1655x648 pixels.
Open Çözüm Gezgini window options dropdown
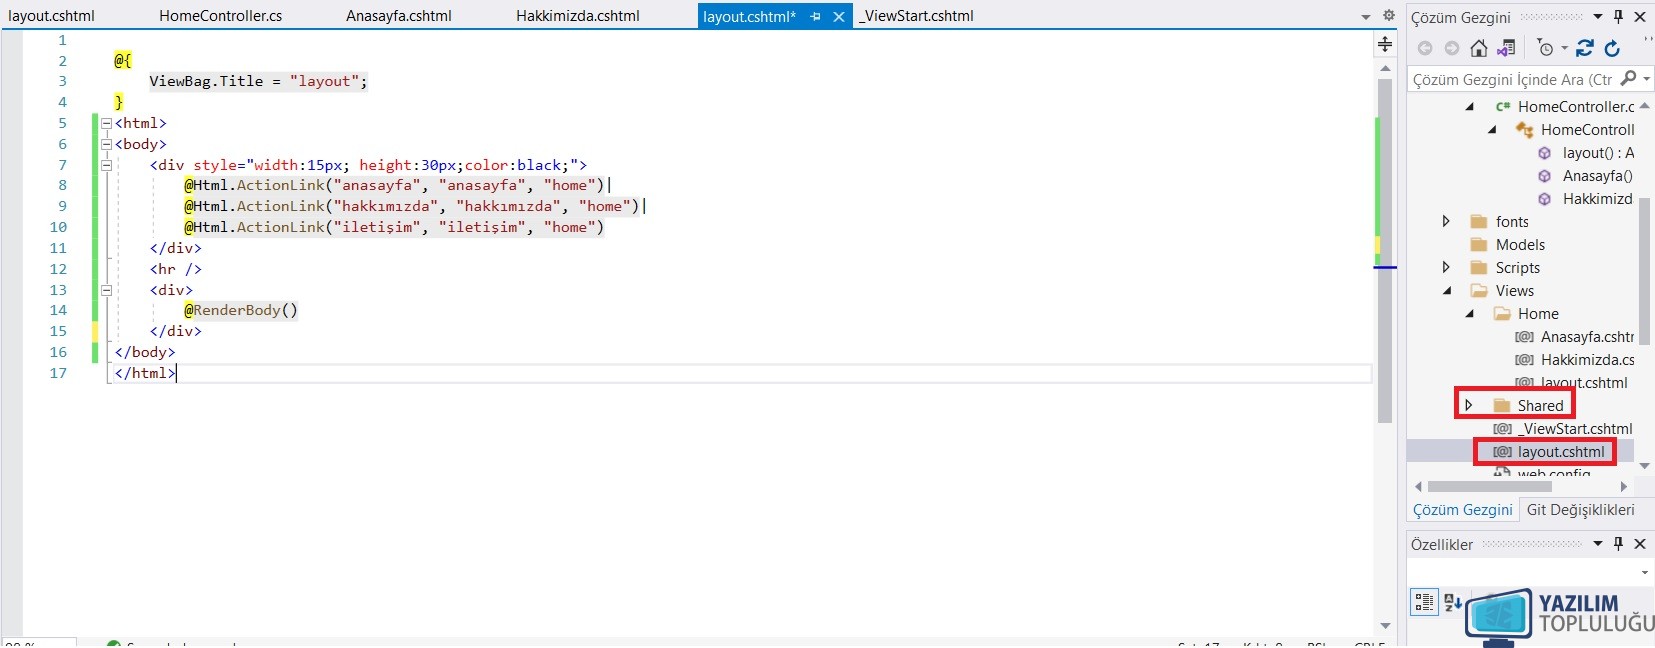1598,16
